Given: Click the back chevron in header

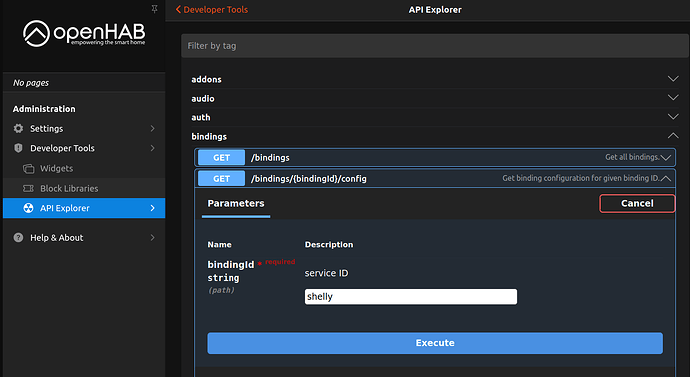Looking at the screenshot, I should (178, 10).
